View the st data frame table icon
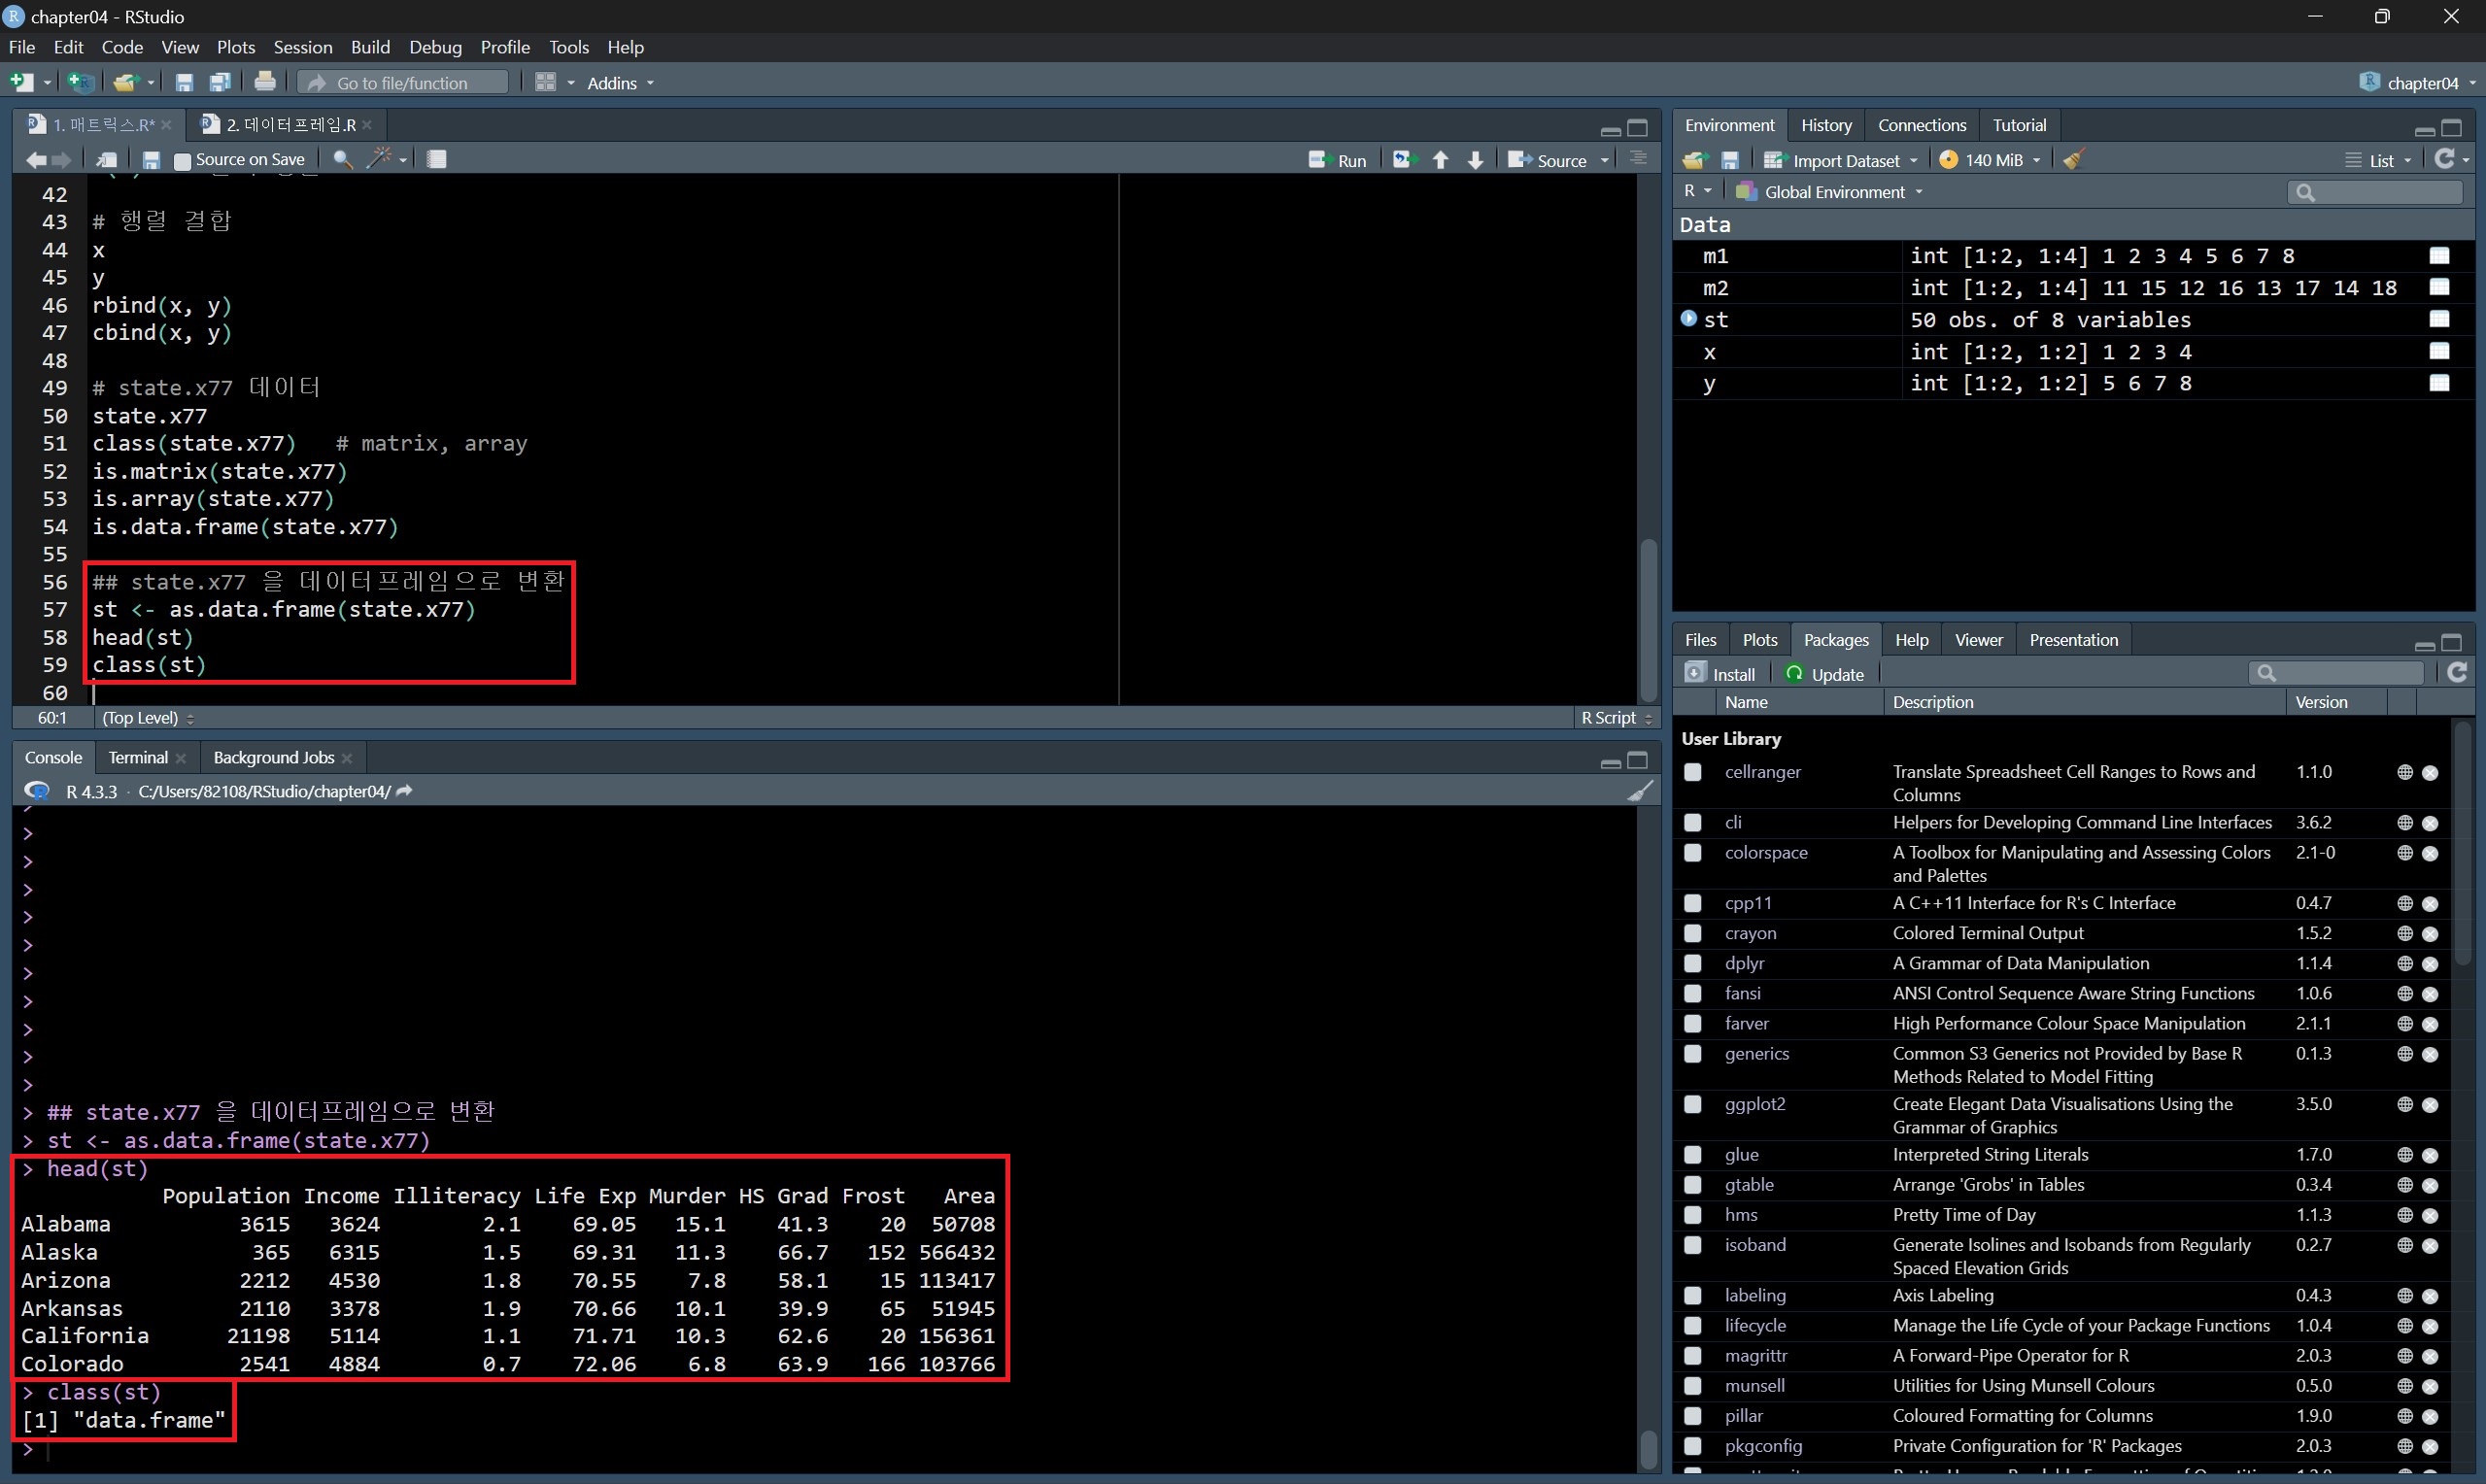Screen dimensions: 2486x1484 click(2439, 320)
